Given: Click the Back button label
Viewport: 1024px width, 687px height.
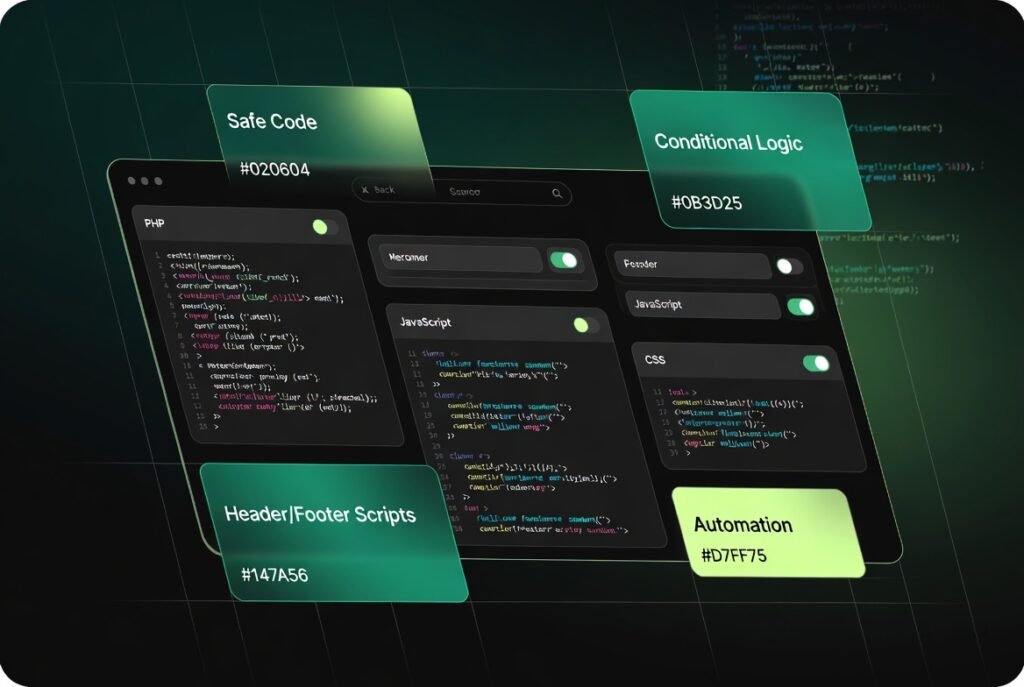Looking at the screenshot, I should pyautogui.click(x=385, y=190).
